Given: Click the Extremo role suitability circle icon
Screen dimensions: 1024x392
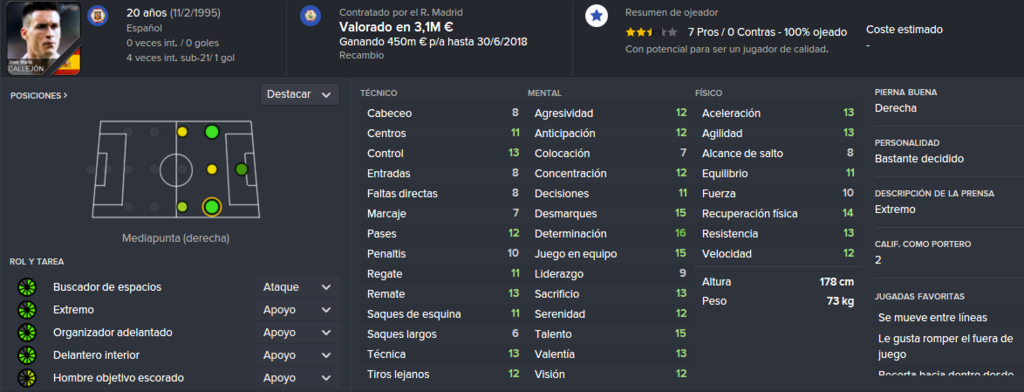Looking at the screenshot, I should (27, 310).
